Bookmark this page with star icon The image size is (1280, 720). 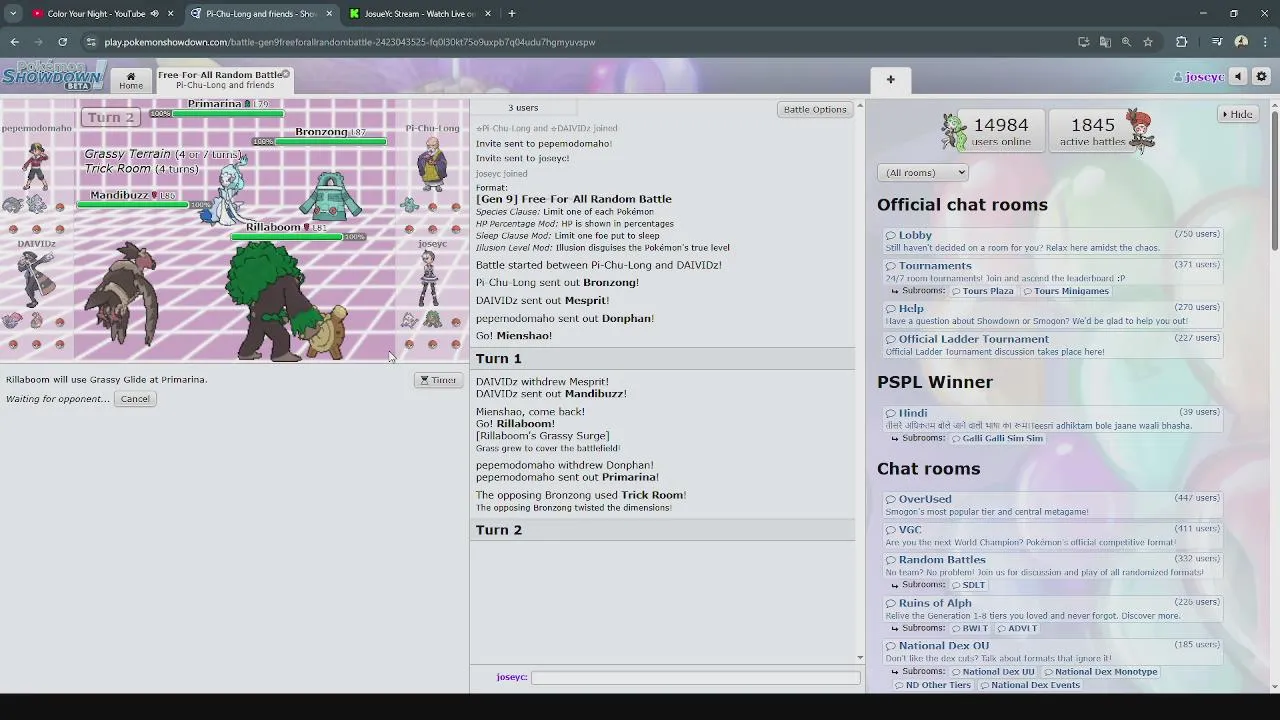coord(1148,42)
